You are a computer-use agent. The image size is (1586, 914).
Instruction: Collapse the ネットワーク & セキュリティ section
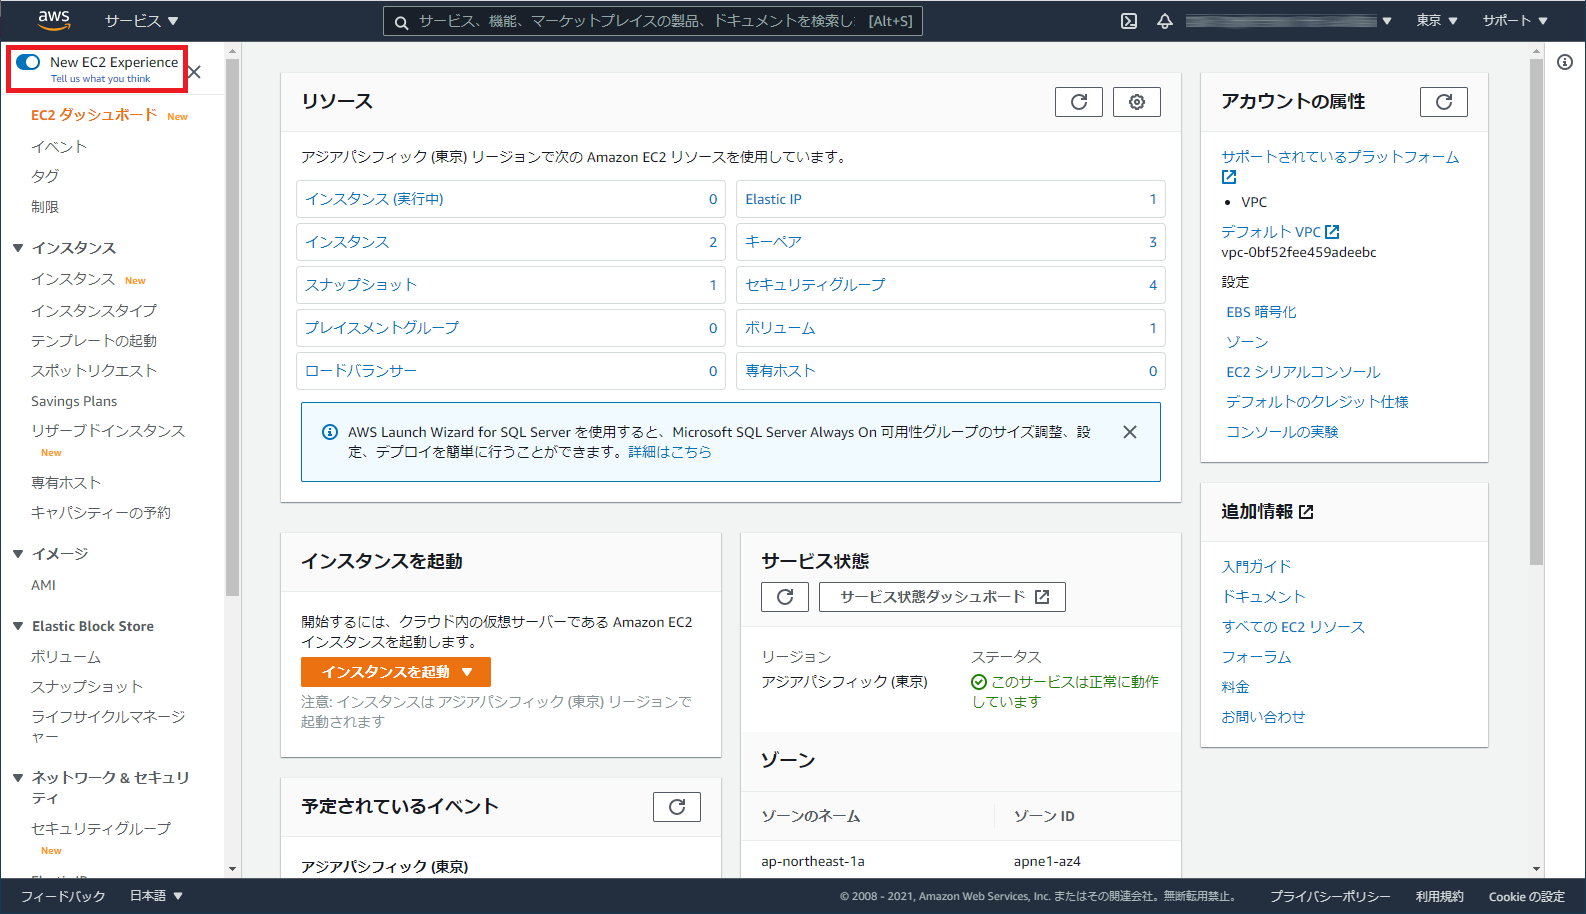click(x=18, y=778)
